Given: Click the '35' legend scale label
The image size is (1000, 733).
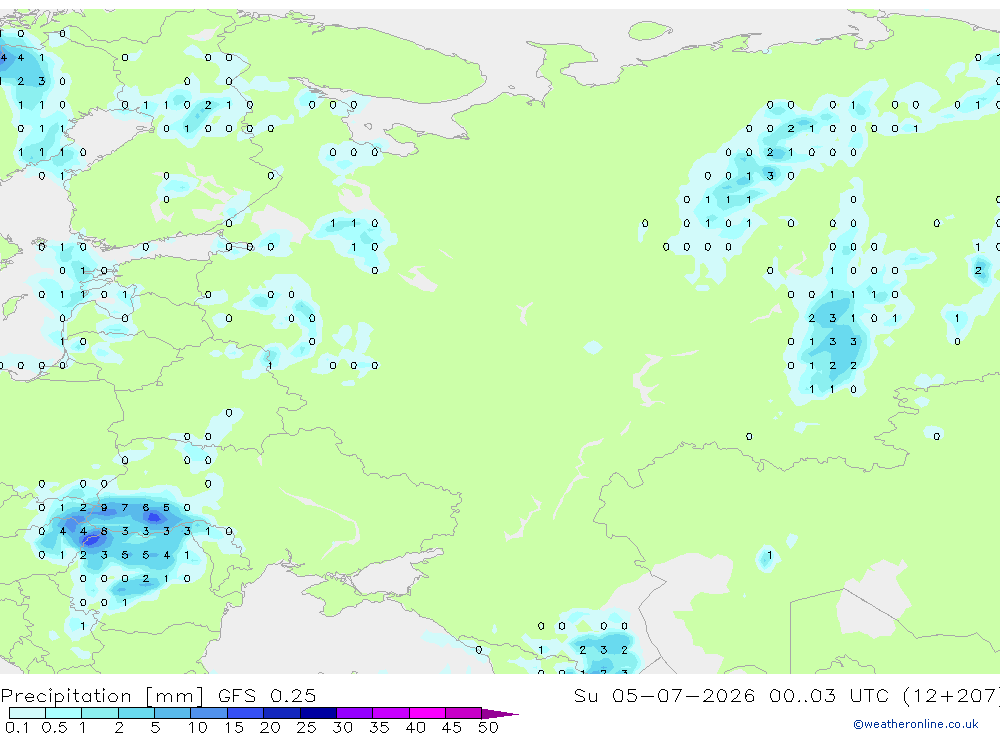Looking at the screenshot, I should click(x=379, y=727).
